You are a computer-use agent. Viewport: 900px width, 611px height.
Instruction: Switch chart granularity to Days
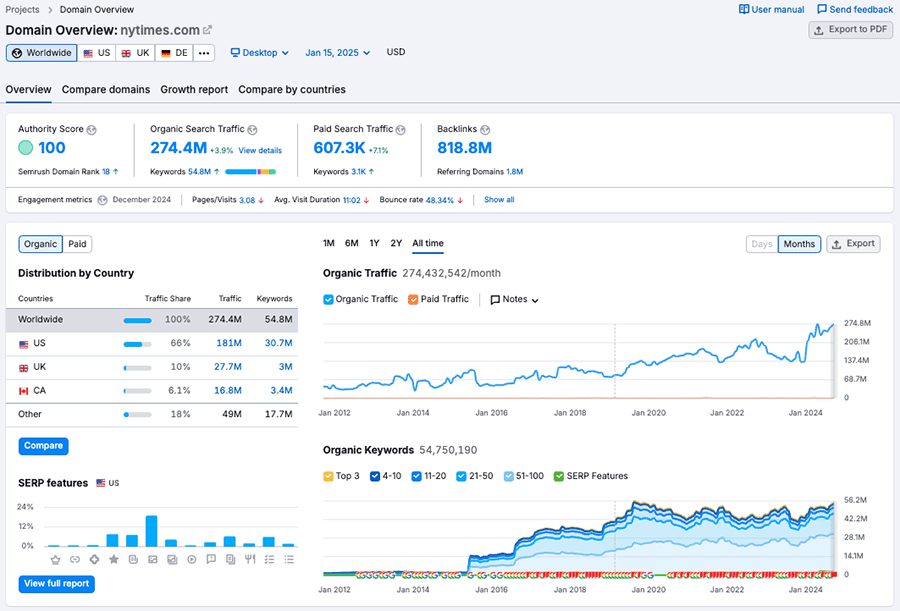point(762,244)
